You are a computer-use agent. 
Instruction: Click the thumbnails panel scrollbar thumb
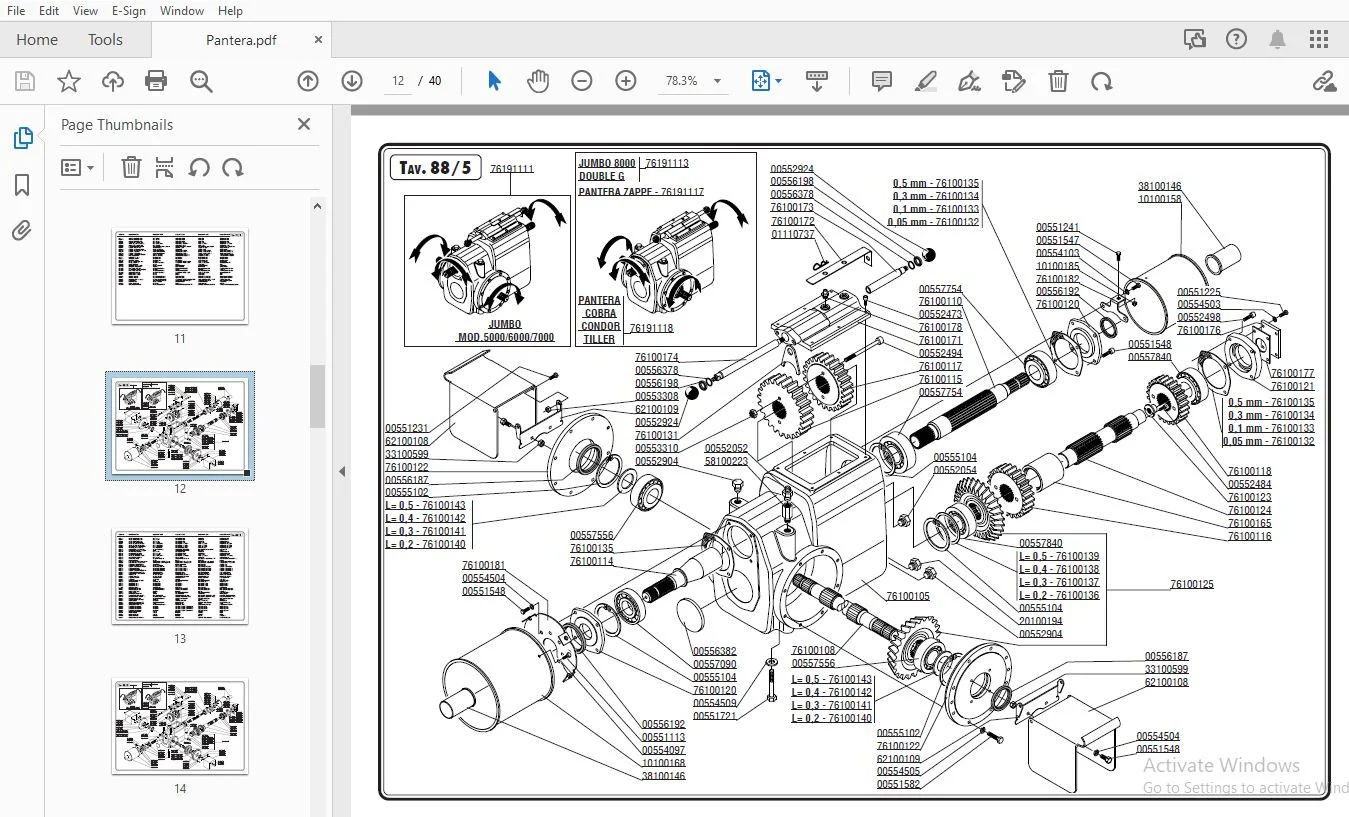tap(317, 396)
